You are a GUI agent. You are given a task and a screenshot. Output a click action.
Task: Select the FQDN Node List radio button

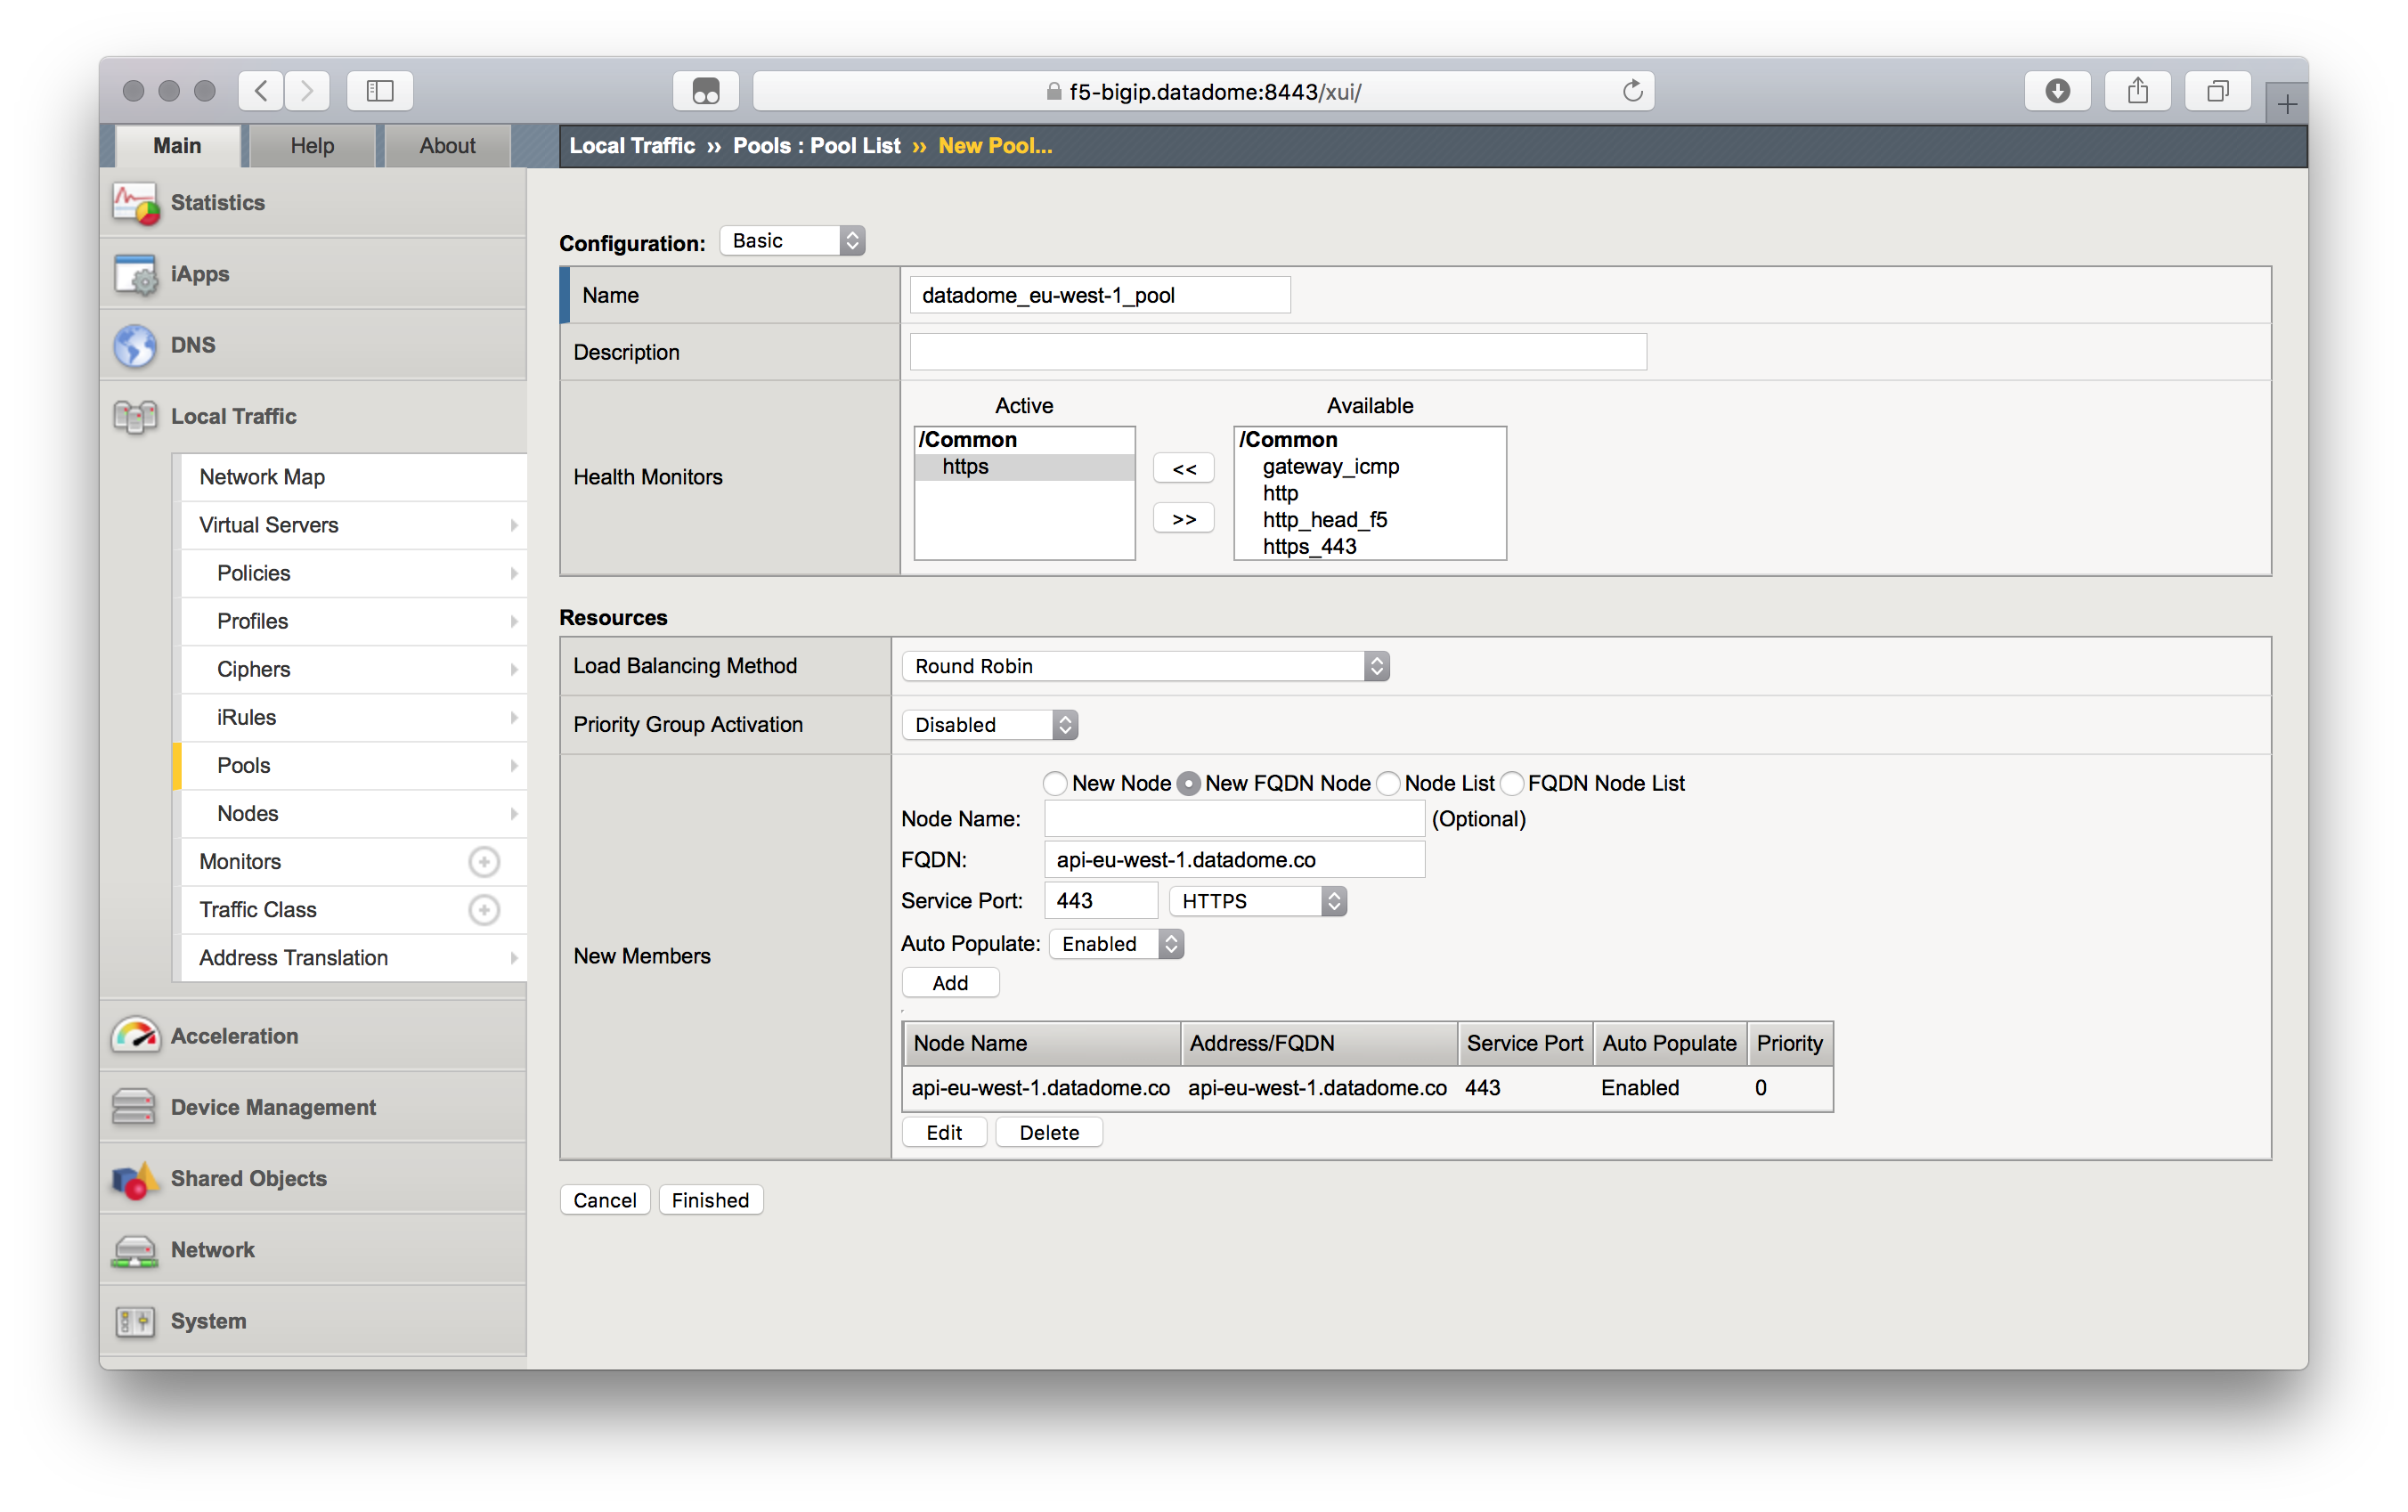[1511, 784]
